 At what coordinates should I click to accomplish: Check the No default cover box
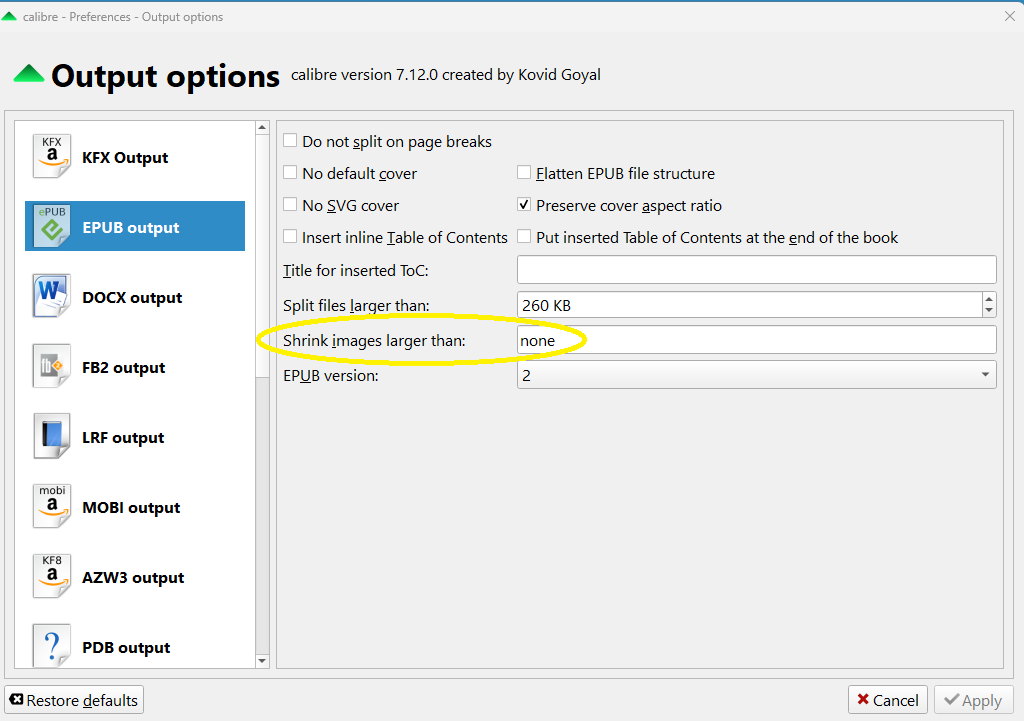290,172
